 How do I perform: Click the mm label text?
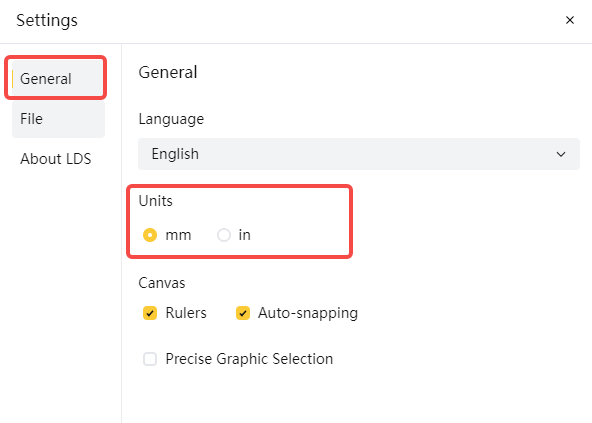[x=178, y=235]
